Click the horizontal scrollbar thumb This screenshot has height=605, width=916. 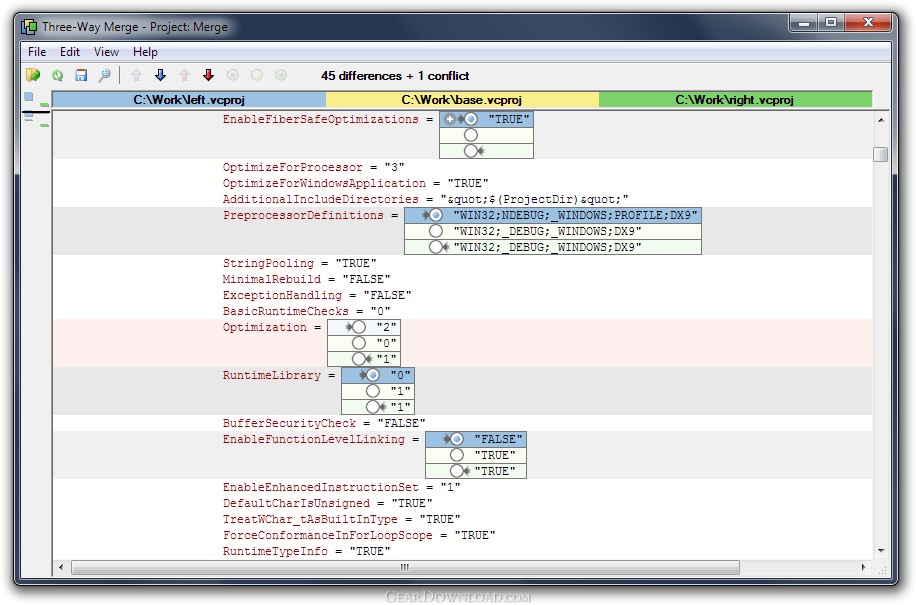click(x=405, y=567)
